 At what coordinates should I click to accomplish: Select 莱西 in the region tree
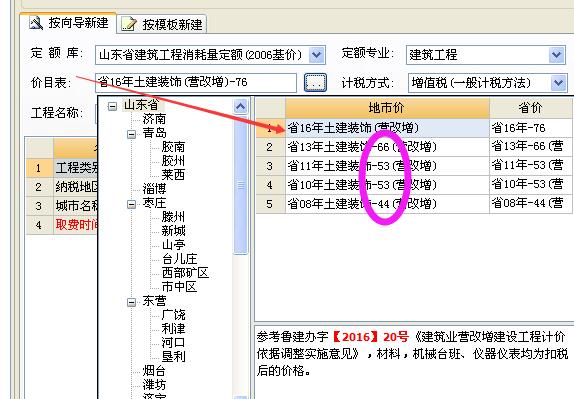coord(173,175)
